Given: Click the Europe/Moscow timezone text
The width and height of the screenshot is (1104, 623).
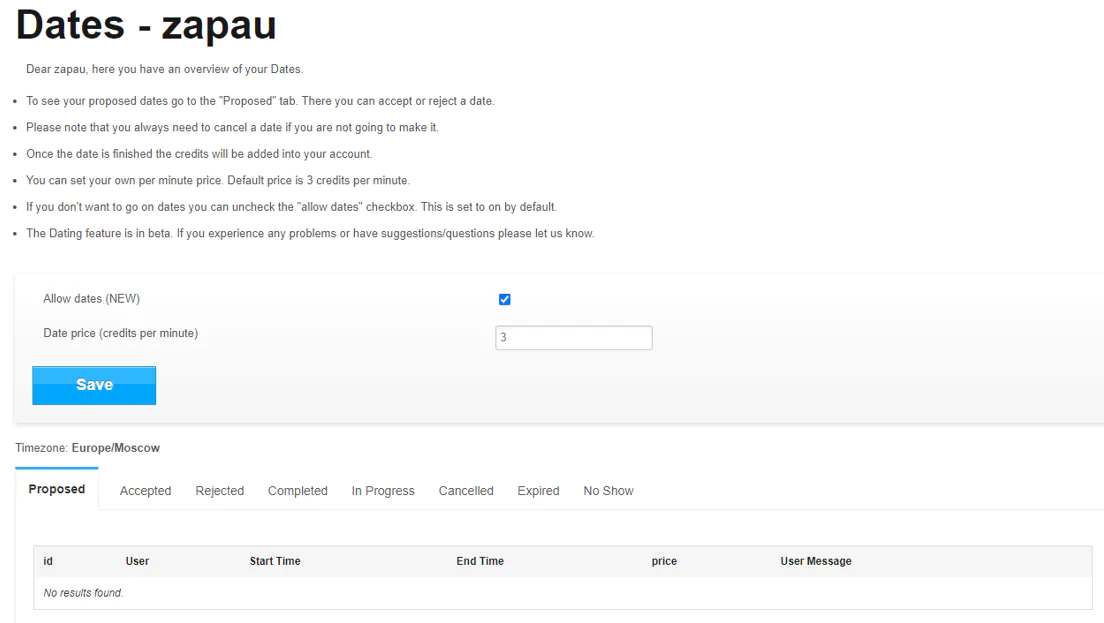Looking at the screenshot, I should pos(115,448).
